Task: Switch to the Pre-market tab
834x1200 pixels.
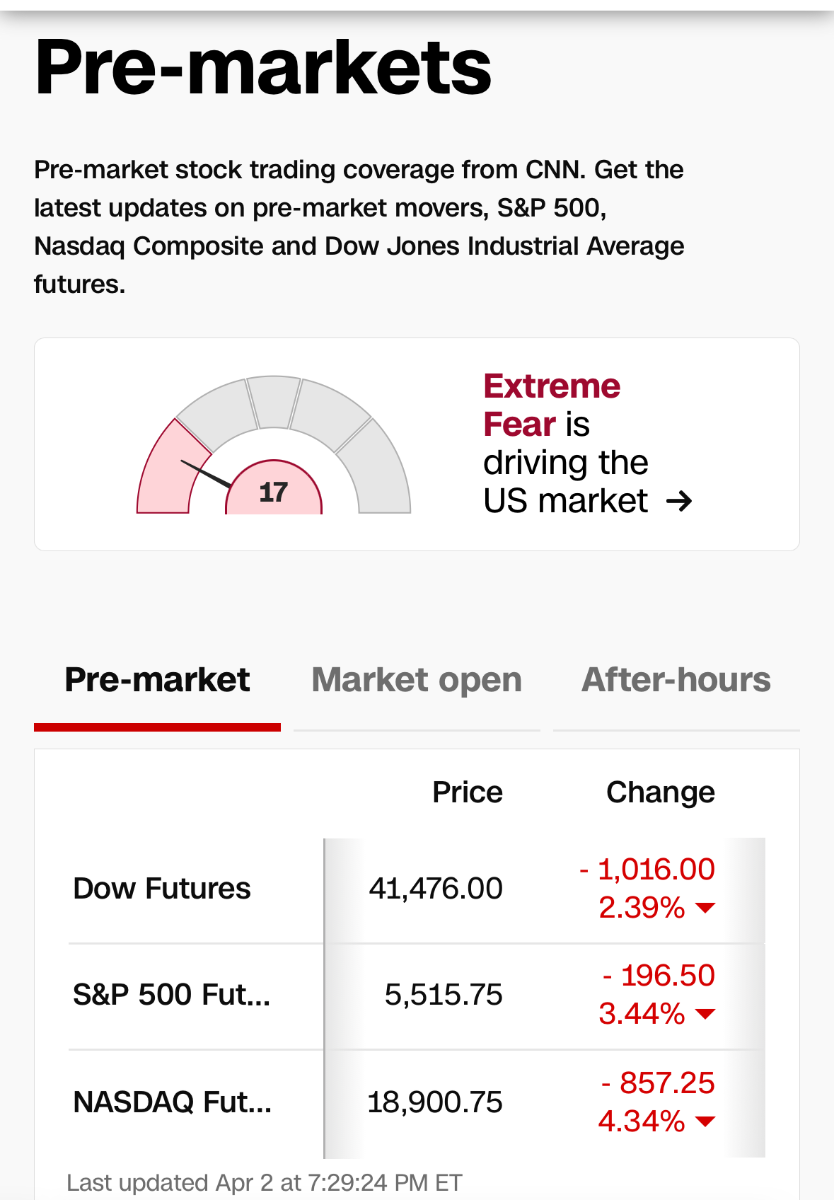Action: (x=157, y=680)
